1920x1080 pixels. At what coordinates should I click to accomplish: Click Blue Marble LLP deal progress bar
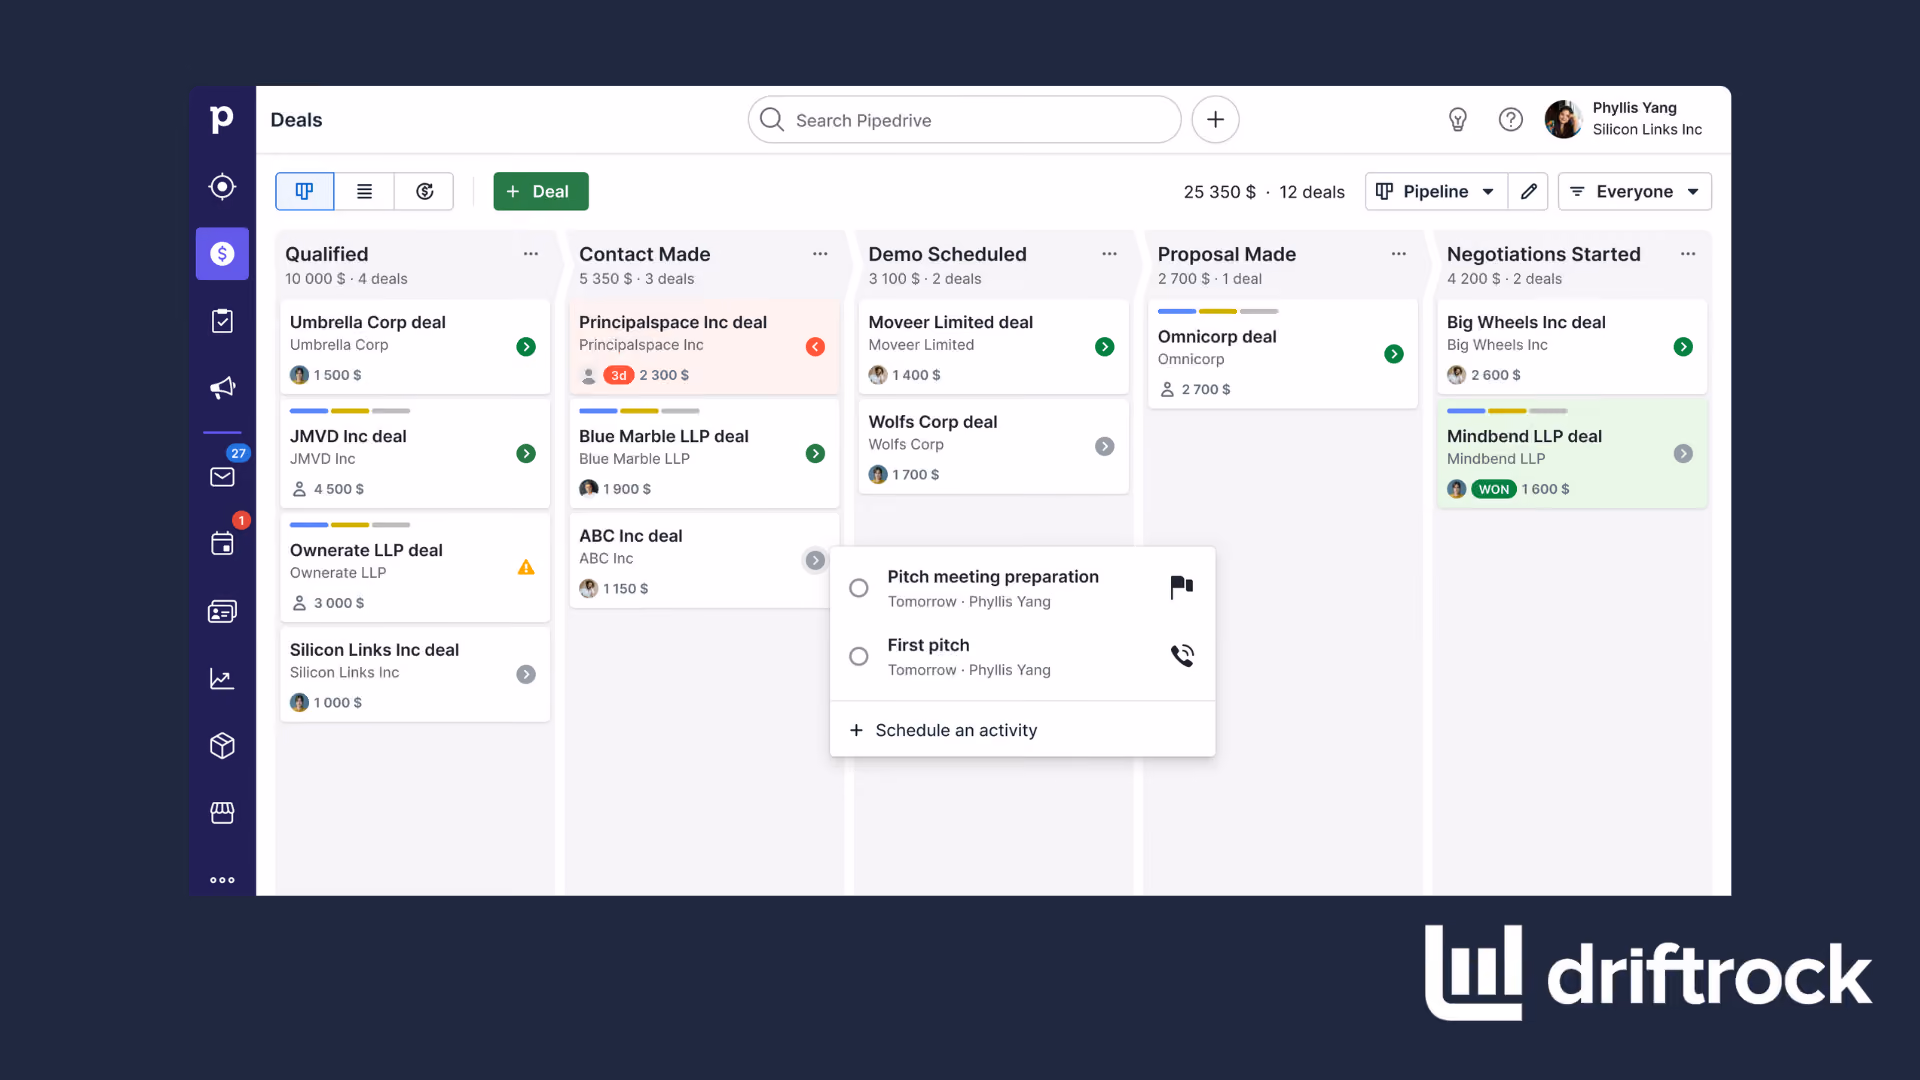tap(639, 411)
